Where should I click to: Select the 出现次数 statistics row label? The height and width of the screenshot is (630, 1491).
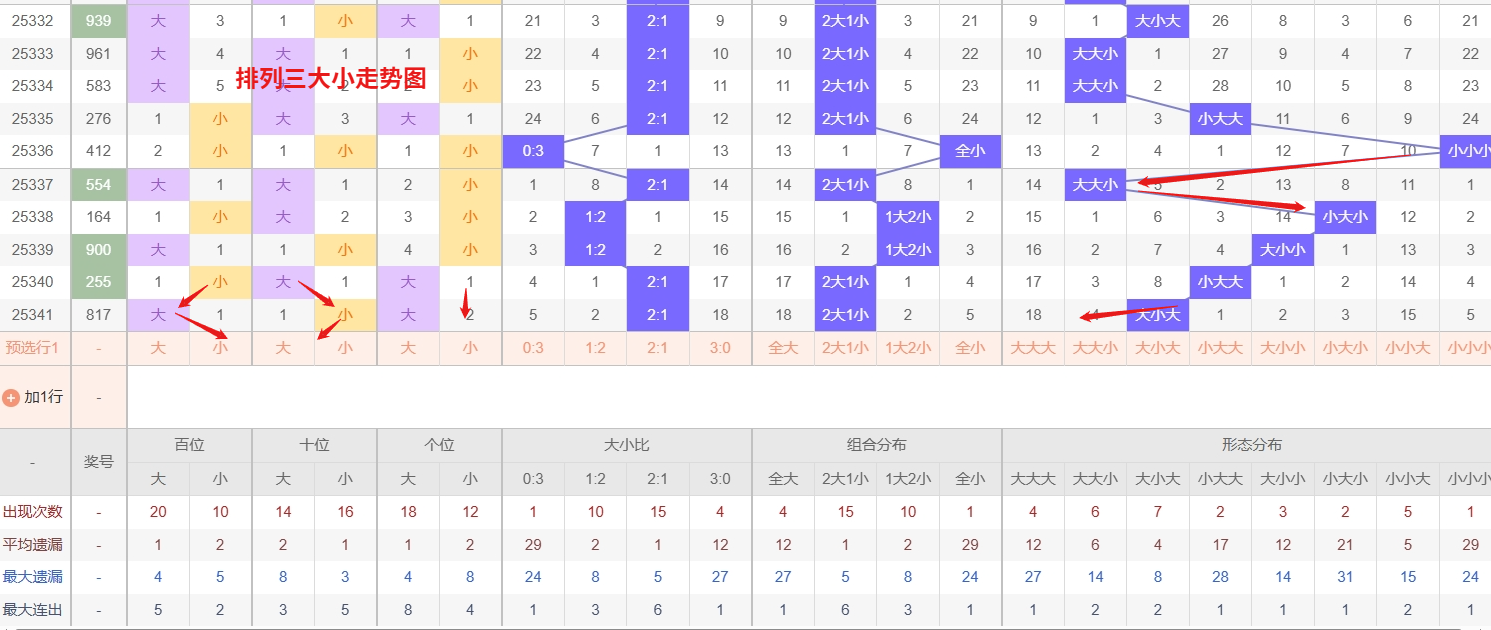(x=33, y=512)
